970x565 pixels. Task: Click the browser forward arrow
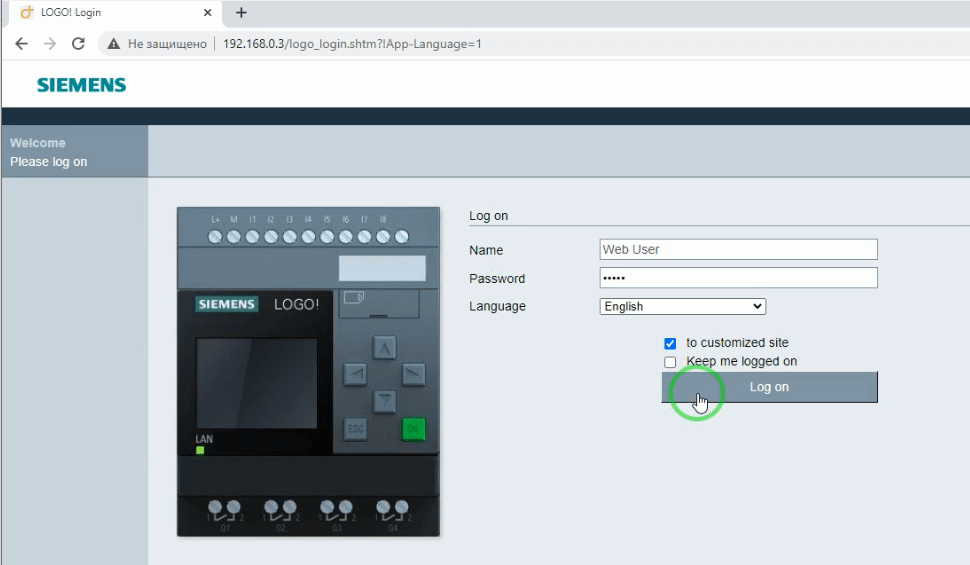tap(50, 44)
